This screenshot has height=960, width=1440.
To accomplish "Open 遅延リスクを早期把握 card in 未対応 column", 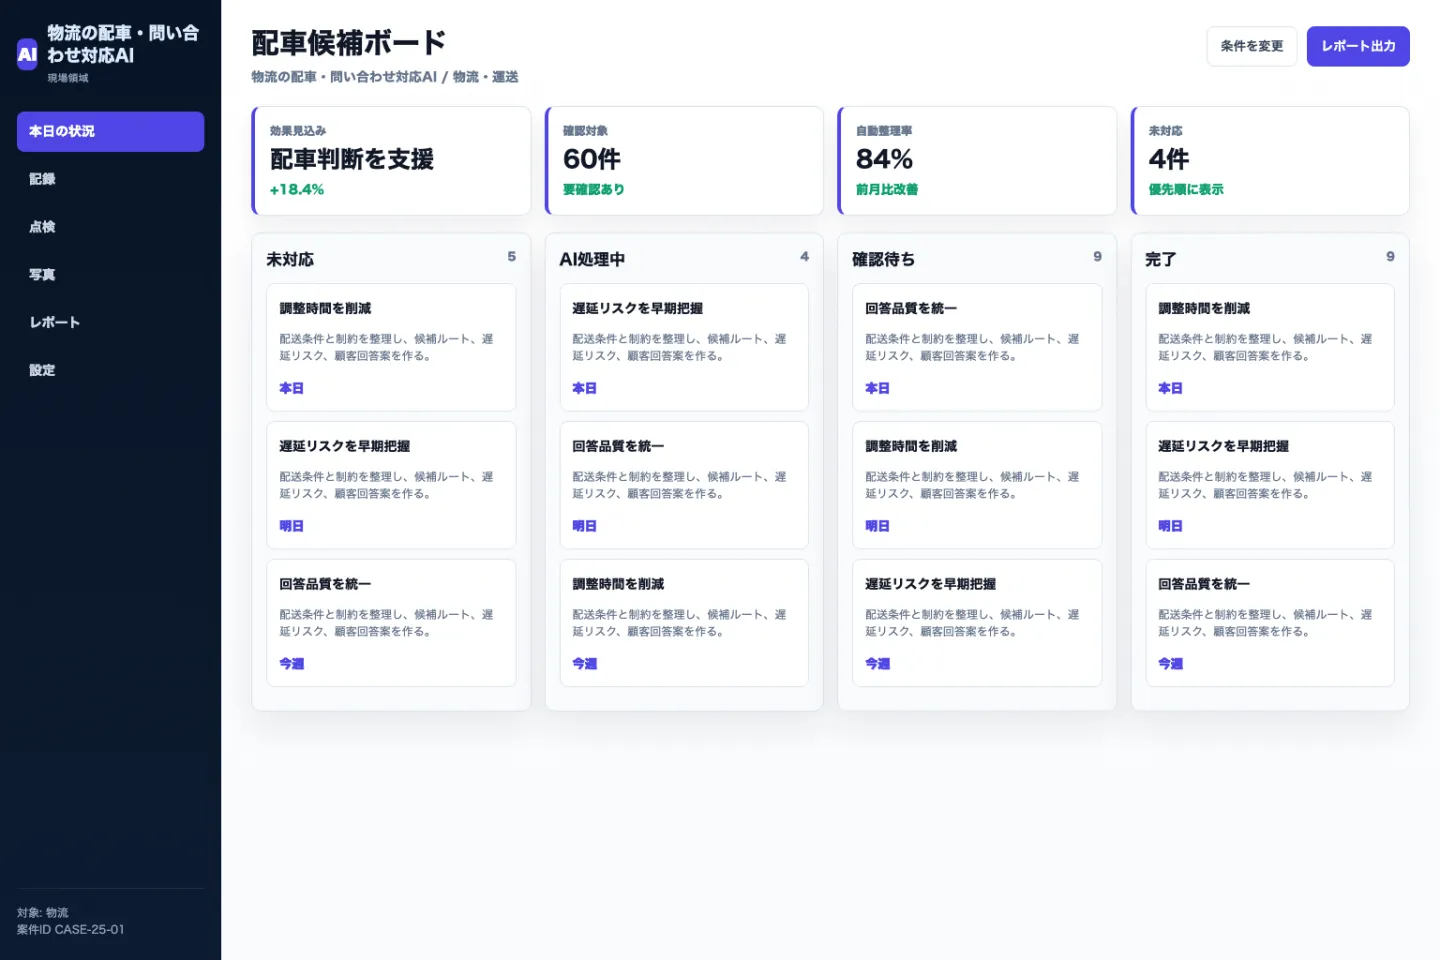I will tap(391, 485).
